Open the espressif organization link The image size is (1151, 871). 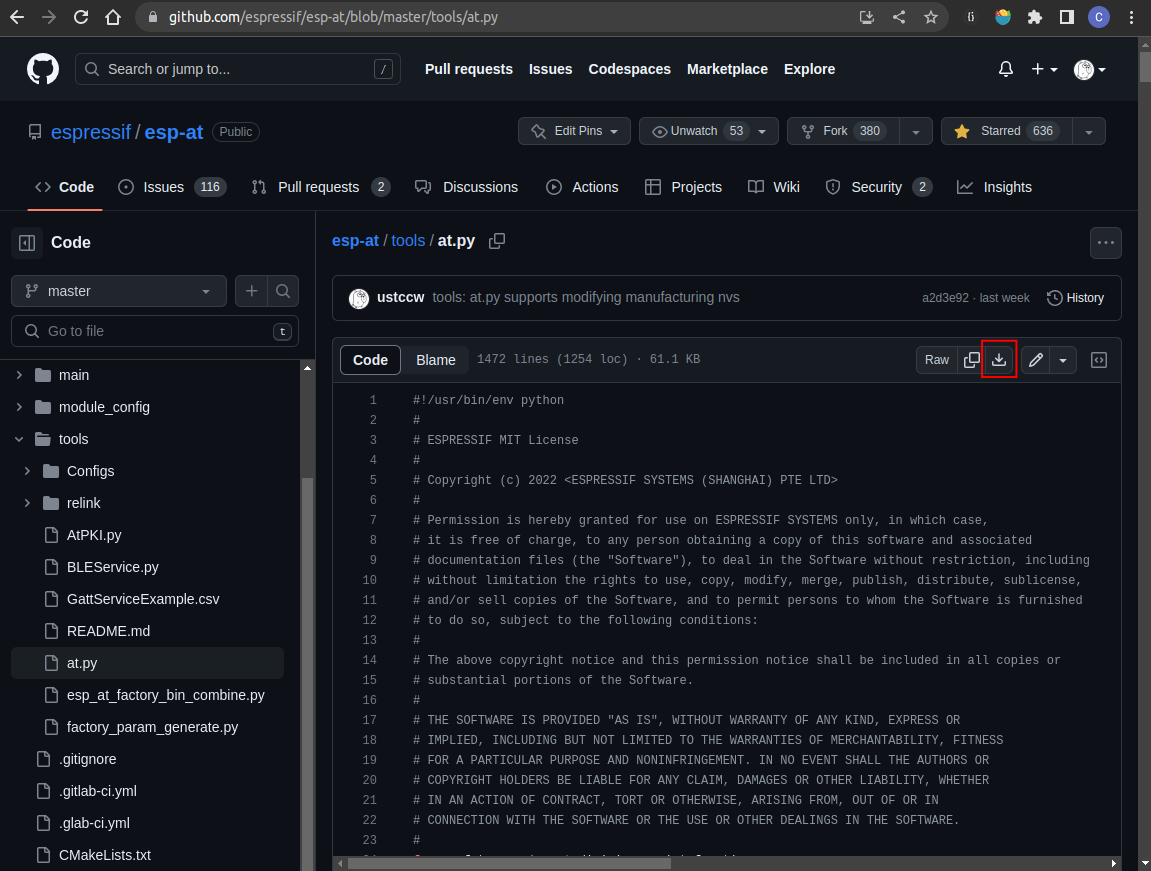pos(92,131)
